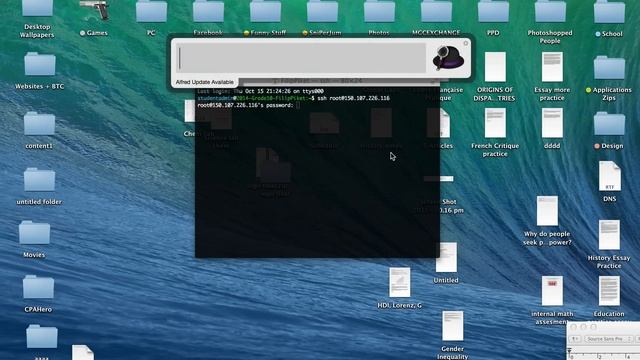The height and width of the screenshot is (360, 640).
Task: Select the PPD folder
Action: point(493,11)
